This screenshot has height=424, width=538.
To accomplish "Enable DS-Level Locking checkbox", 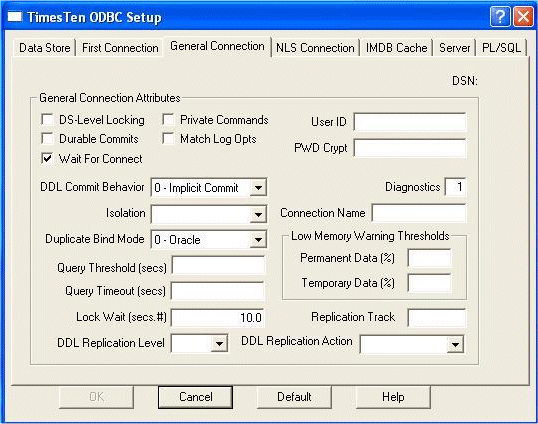I will pyautogui.click(x=47, y=119).
